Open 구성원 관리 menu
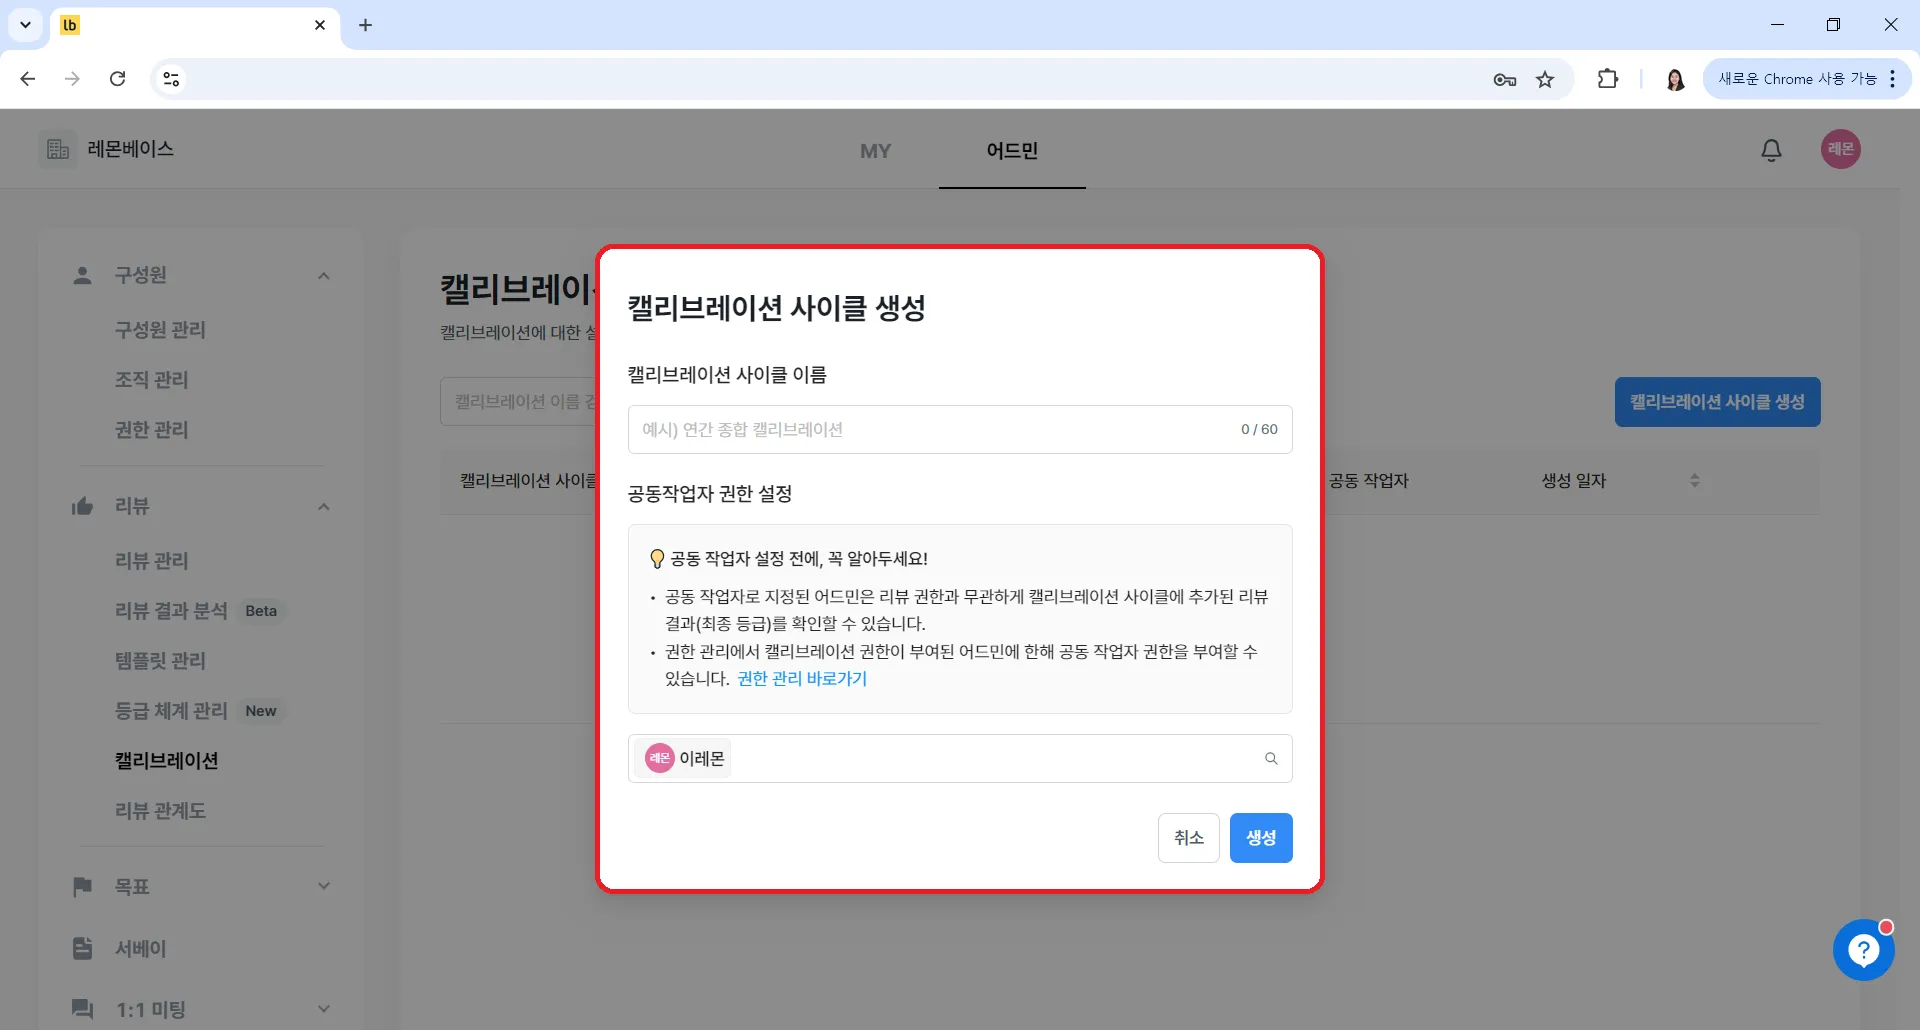Viewport: 1920px width, 1030px height. tap(160, 330)
